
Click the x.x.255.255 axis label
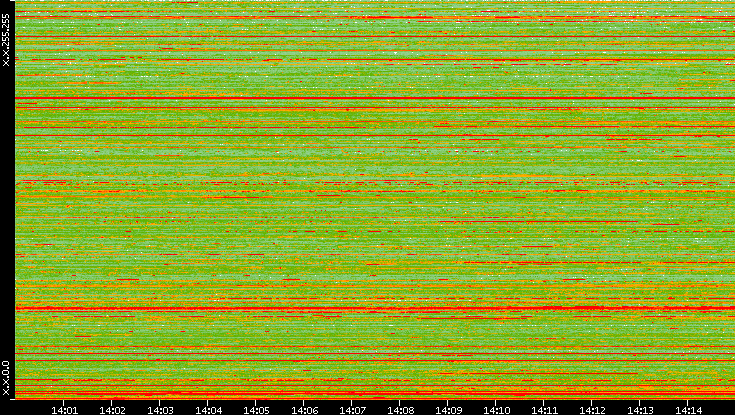click(x=6, y=40)
